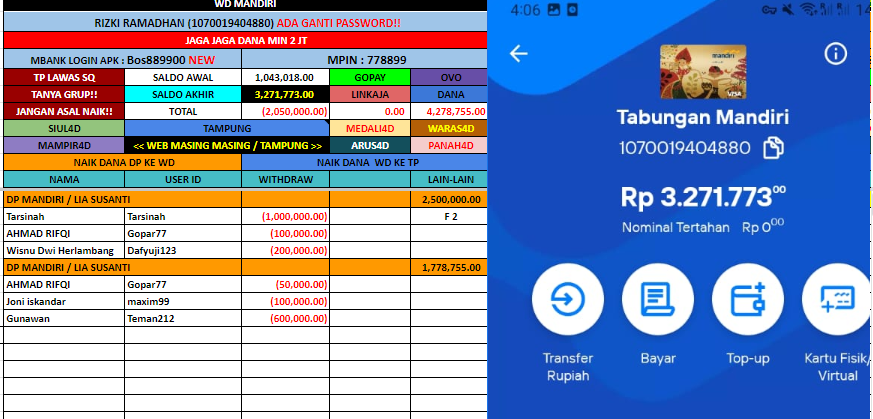Click the Rp 3.271.773 balance in app
The height and width of the screenshot is (419, 873).
(703, 197)
